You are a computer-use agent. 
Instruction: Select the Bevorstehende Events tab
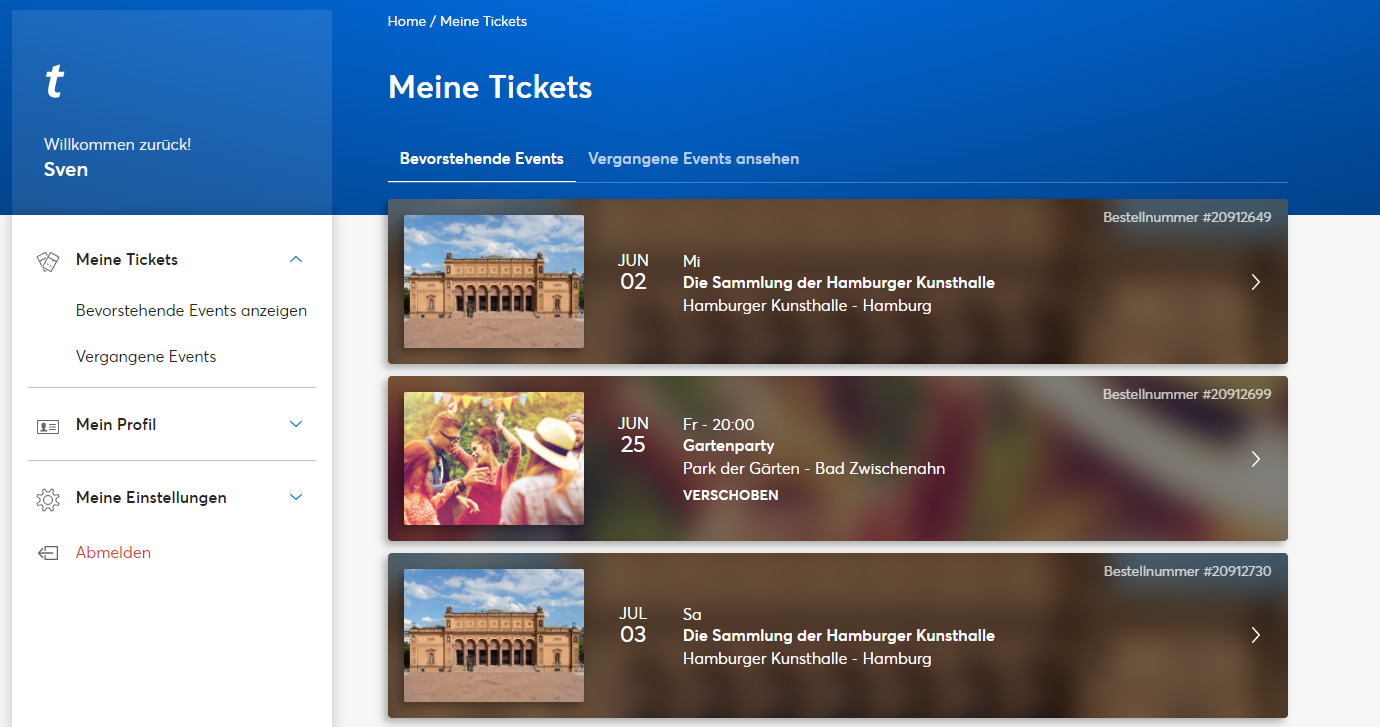pos(481,159)
